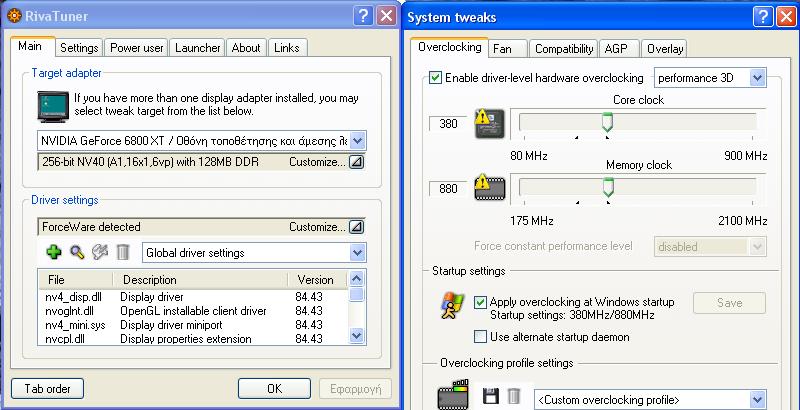Close the System tweaks window
The height and width of the screenshot is (410, 800).
(786, 17)
